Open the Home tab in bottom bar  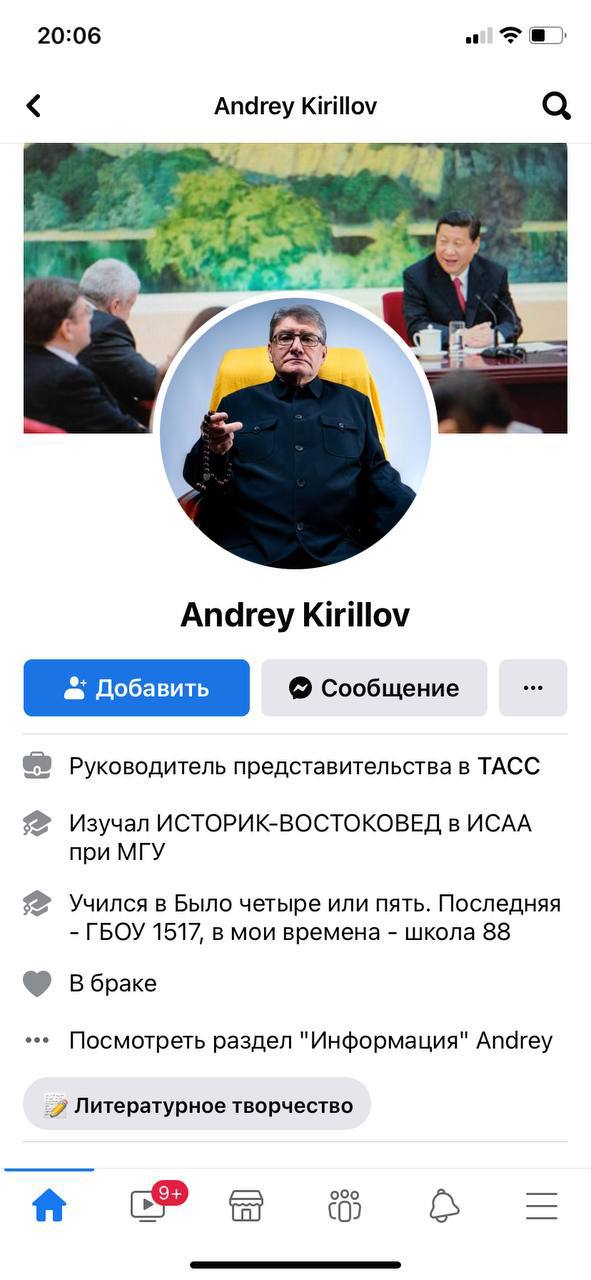point(49,1206)
